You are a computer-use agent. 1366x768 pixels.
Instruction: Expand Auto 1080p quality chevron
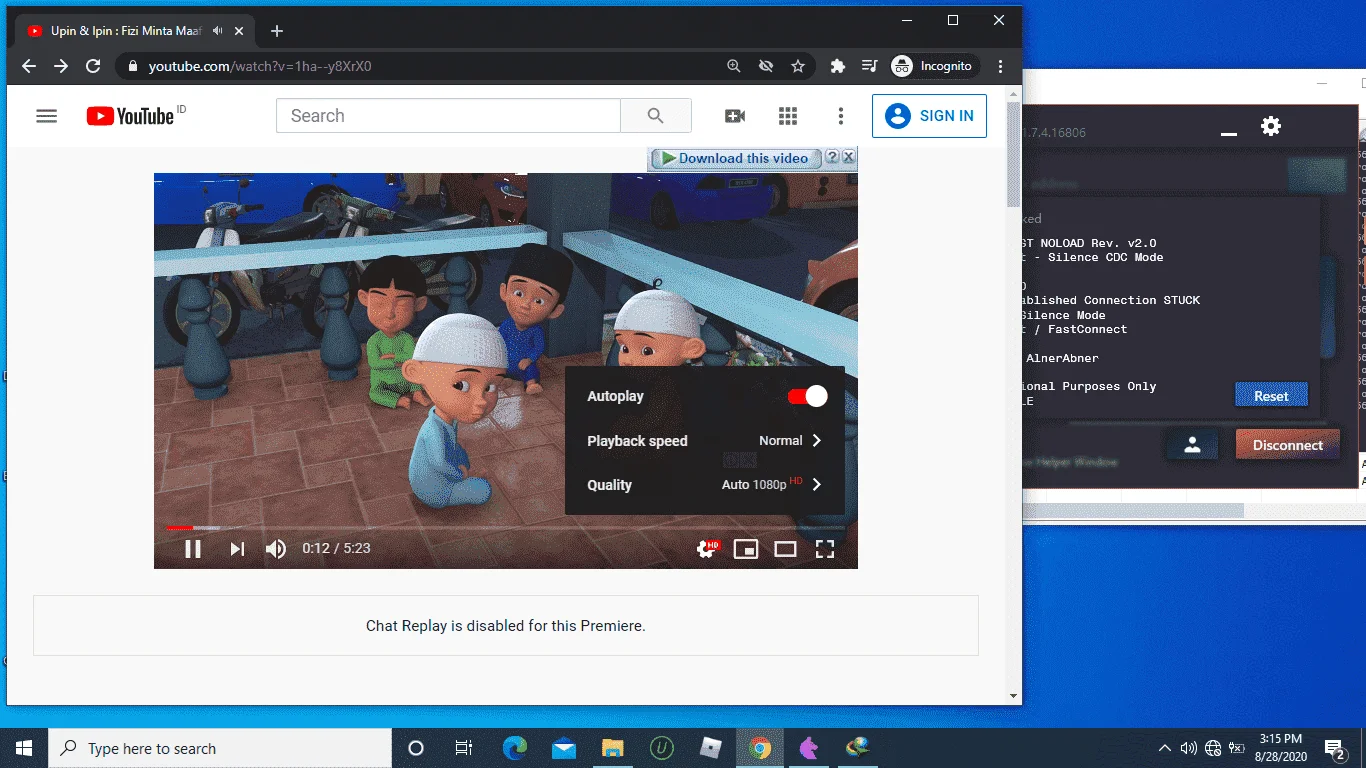click(x=816, y=485)
